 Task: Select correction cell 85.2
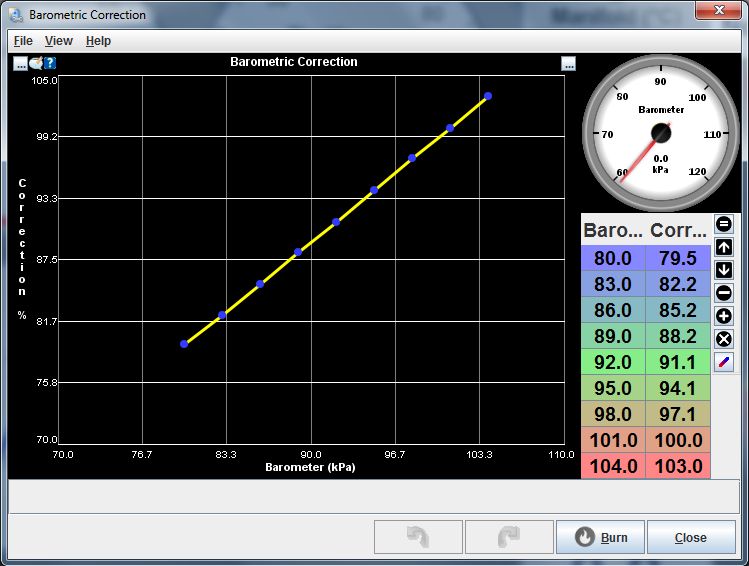pyautogui.click(x=678, y=310)
